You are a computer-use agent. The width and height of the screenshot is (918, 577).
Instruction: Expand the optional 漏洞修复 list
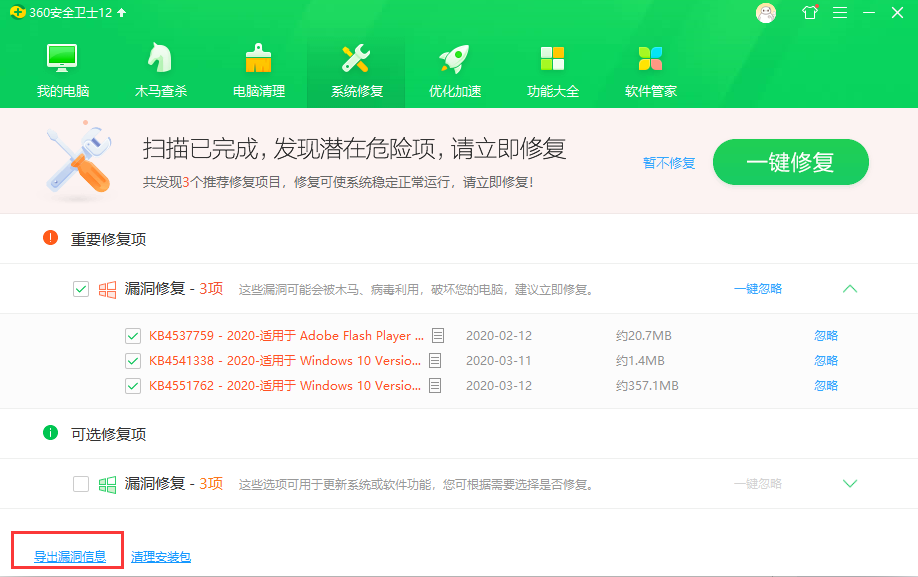[x=850, y=483]
